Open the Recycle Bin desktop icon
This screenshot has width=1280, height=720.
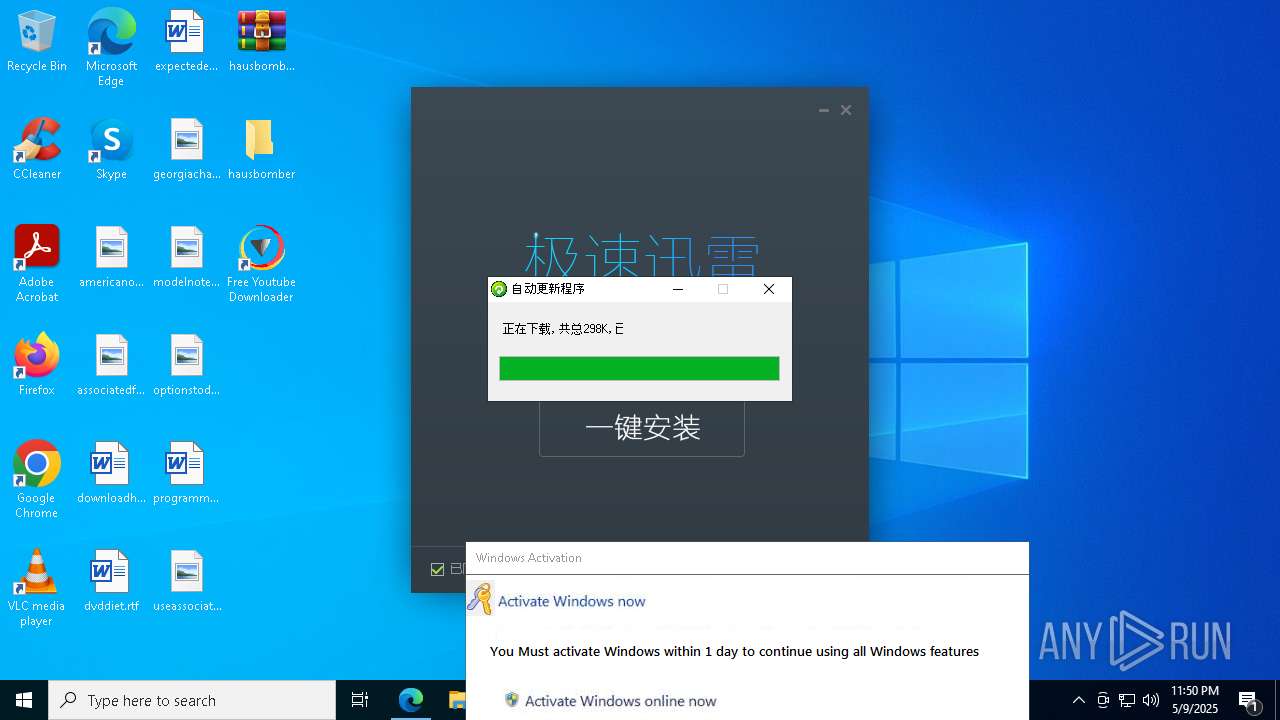coord(37,42)
